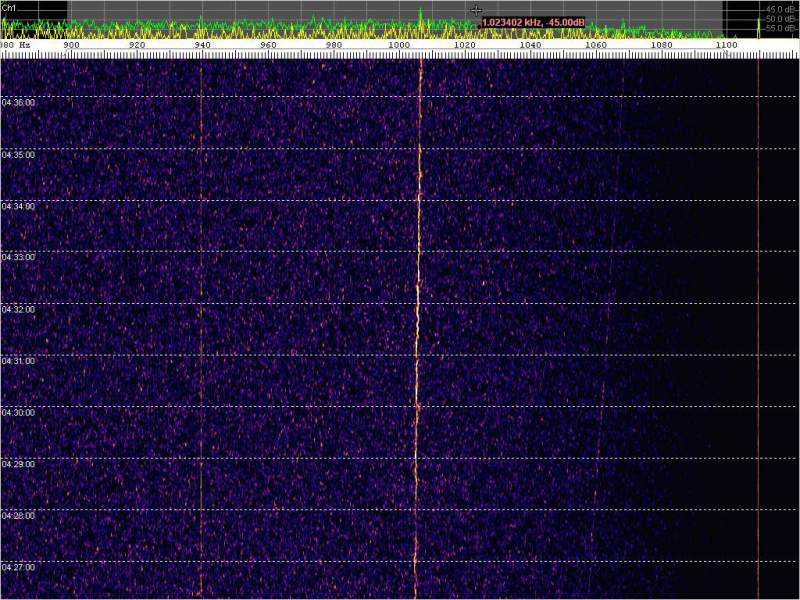Image resolution: width=800 pixels, height=600 pixels.
Task: Click the bright signal trace in the waterfall
Action: point(417,330)
